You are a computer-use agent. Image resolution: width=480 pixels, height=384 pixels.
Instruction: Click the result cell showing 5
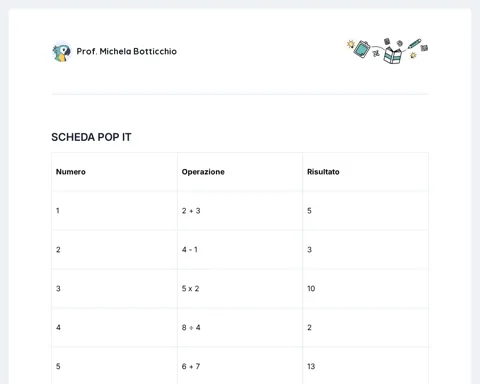pyautogui.click(x=365, y=211)
